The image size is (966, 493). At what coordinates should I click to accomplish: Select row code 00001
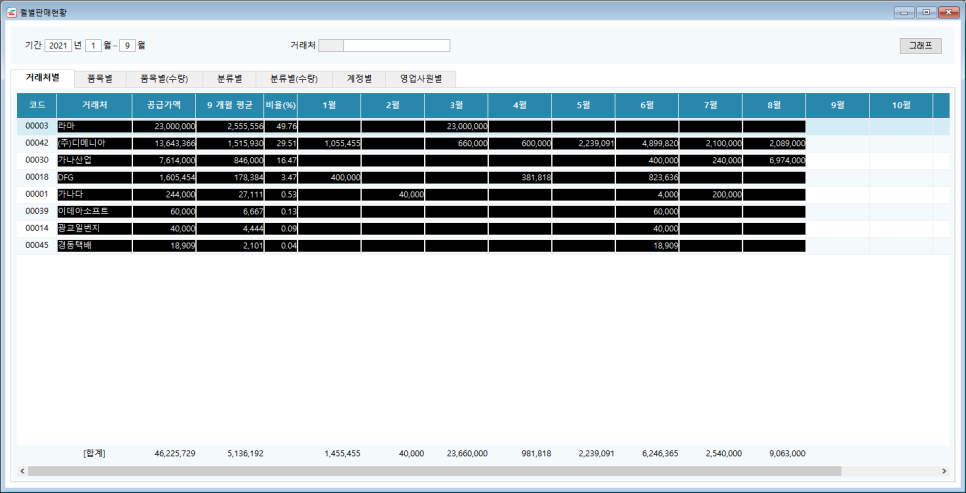(x=37, y=195)
